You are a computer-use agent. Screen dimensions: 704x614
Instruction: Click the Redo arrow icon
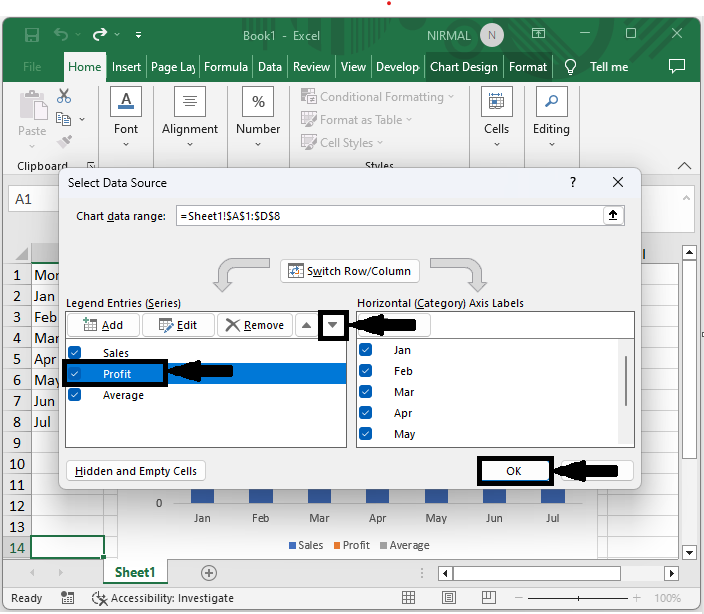click(x=98, y=36)
